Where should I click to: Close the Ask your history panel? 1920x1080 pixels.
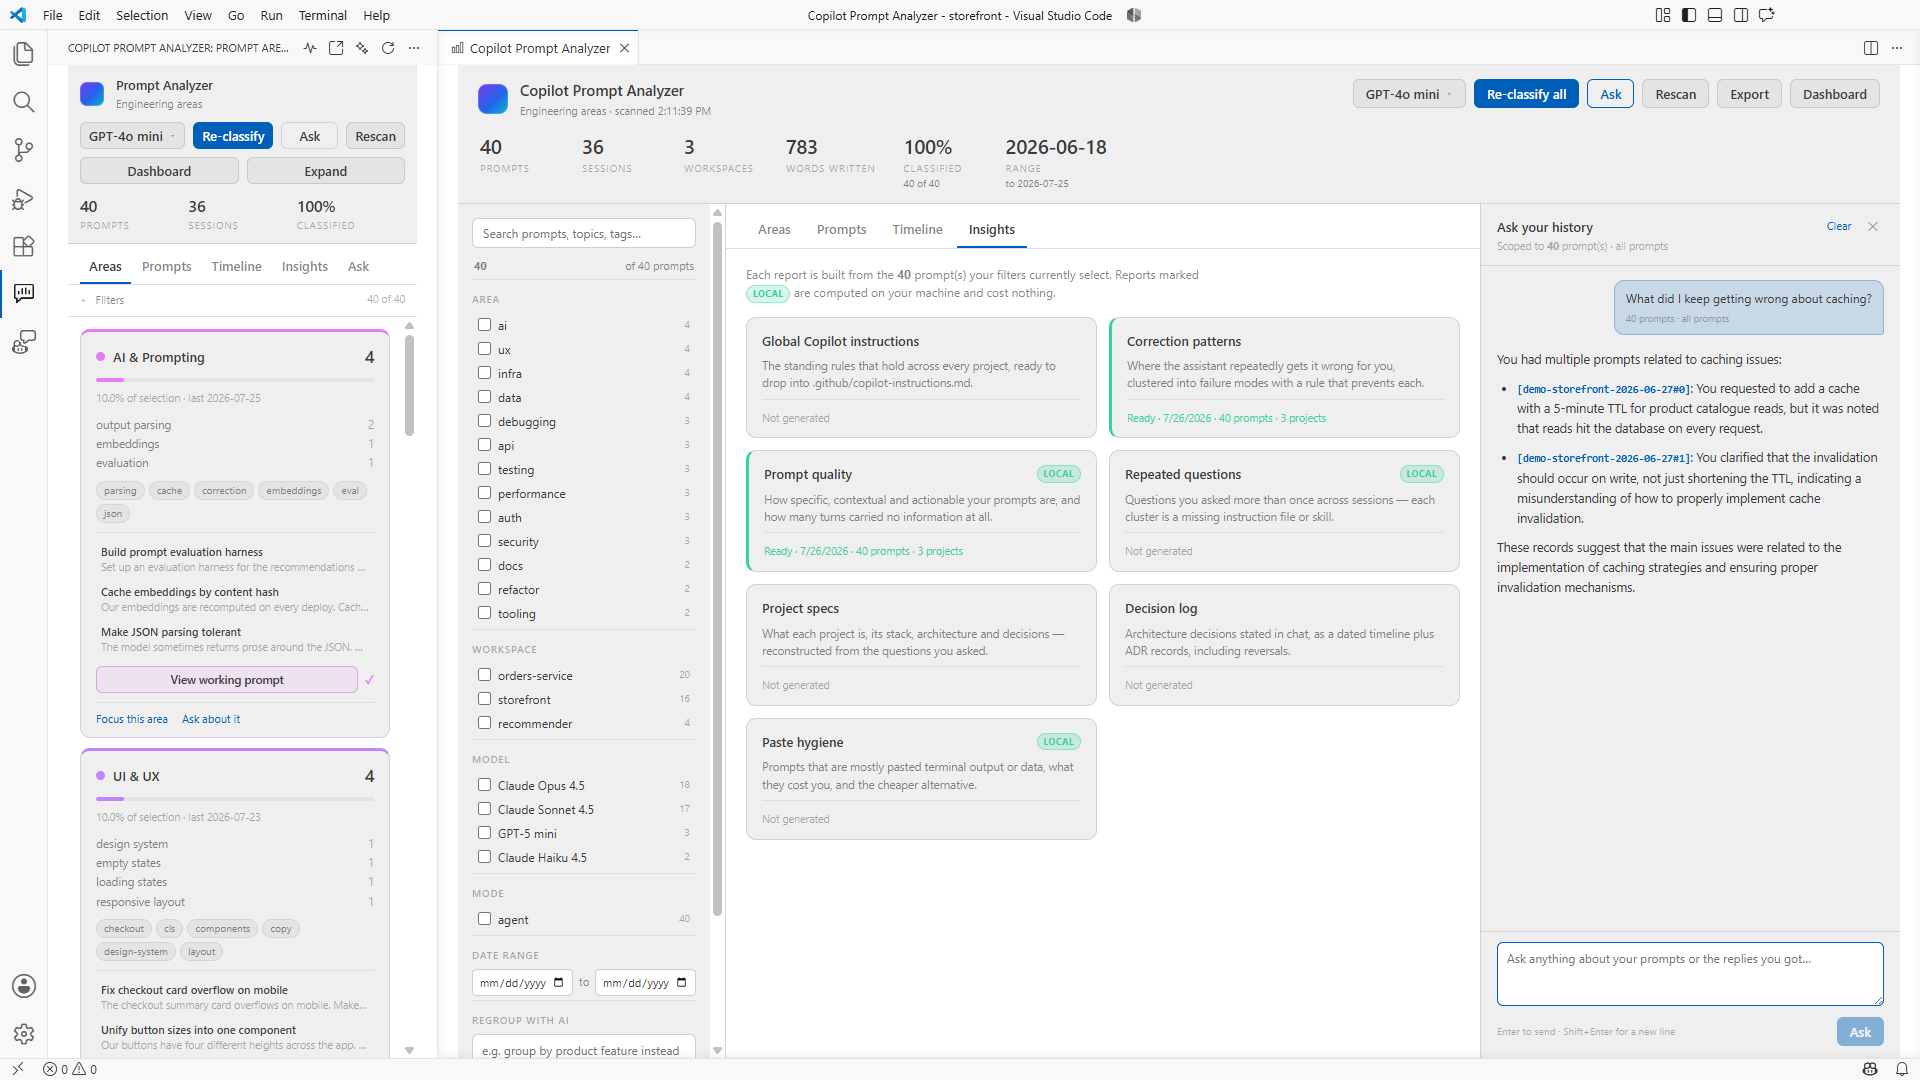(1873, 227)
